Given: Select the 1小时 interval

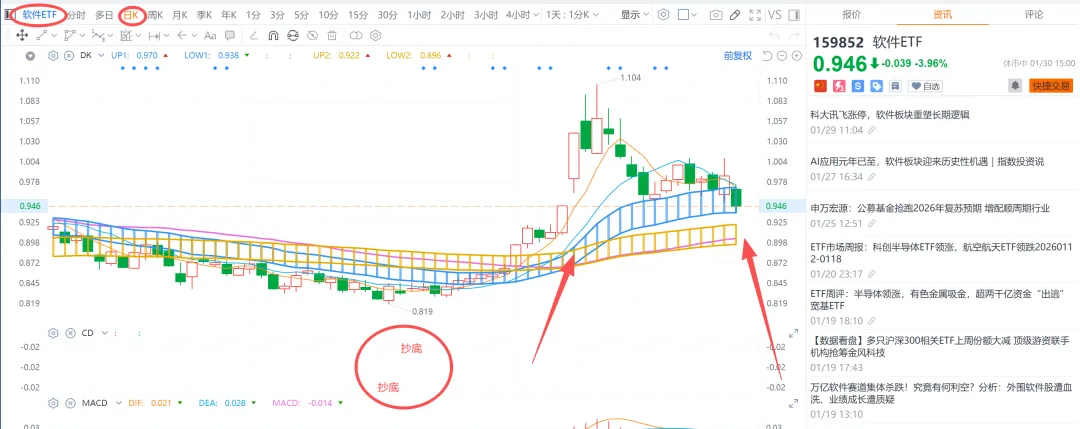Looking at the screenshot, I should [x=419, y=14].
